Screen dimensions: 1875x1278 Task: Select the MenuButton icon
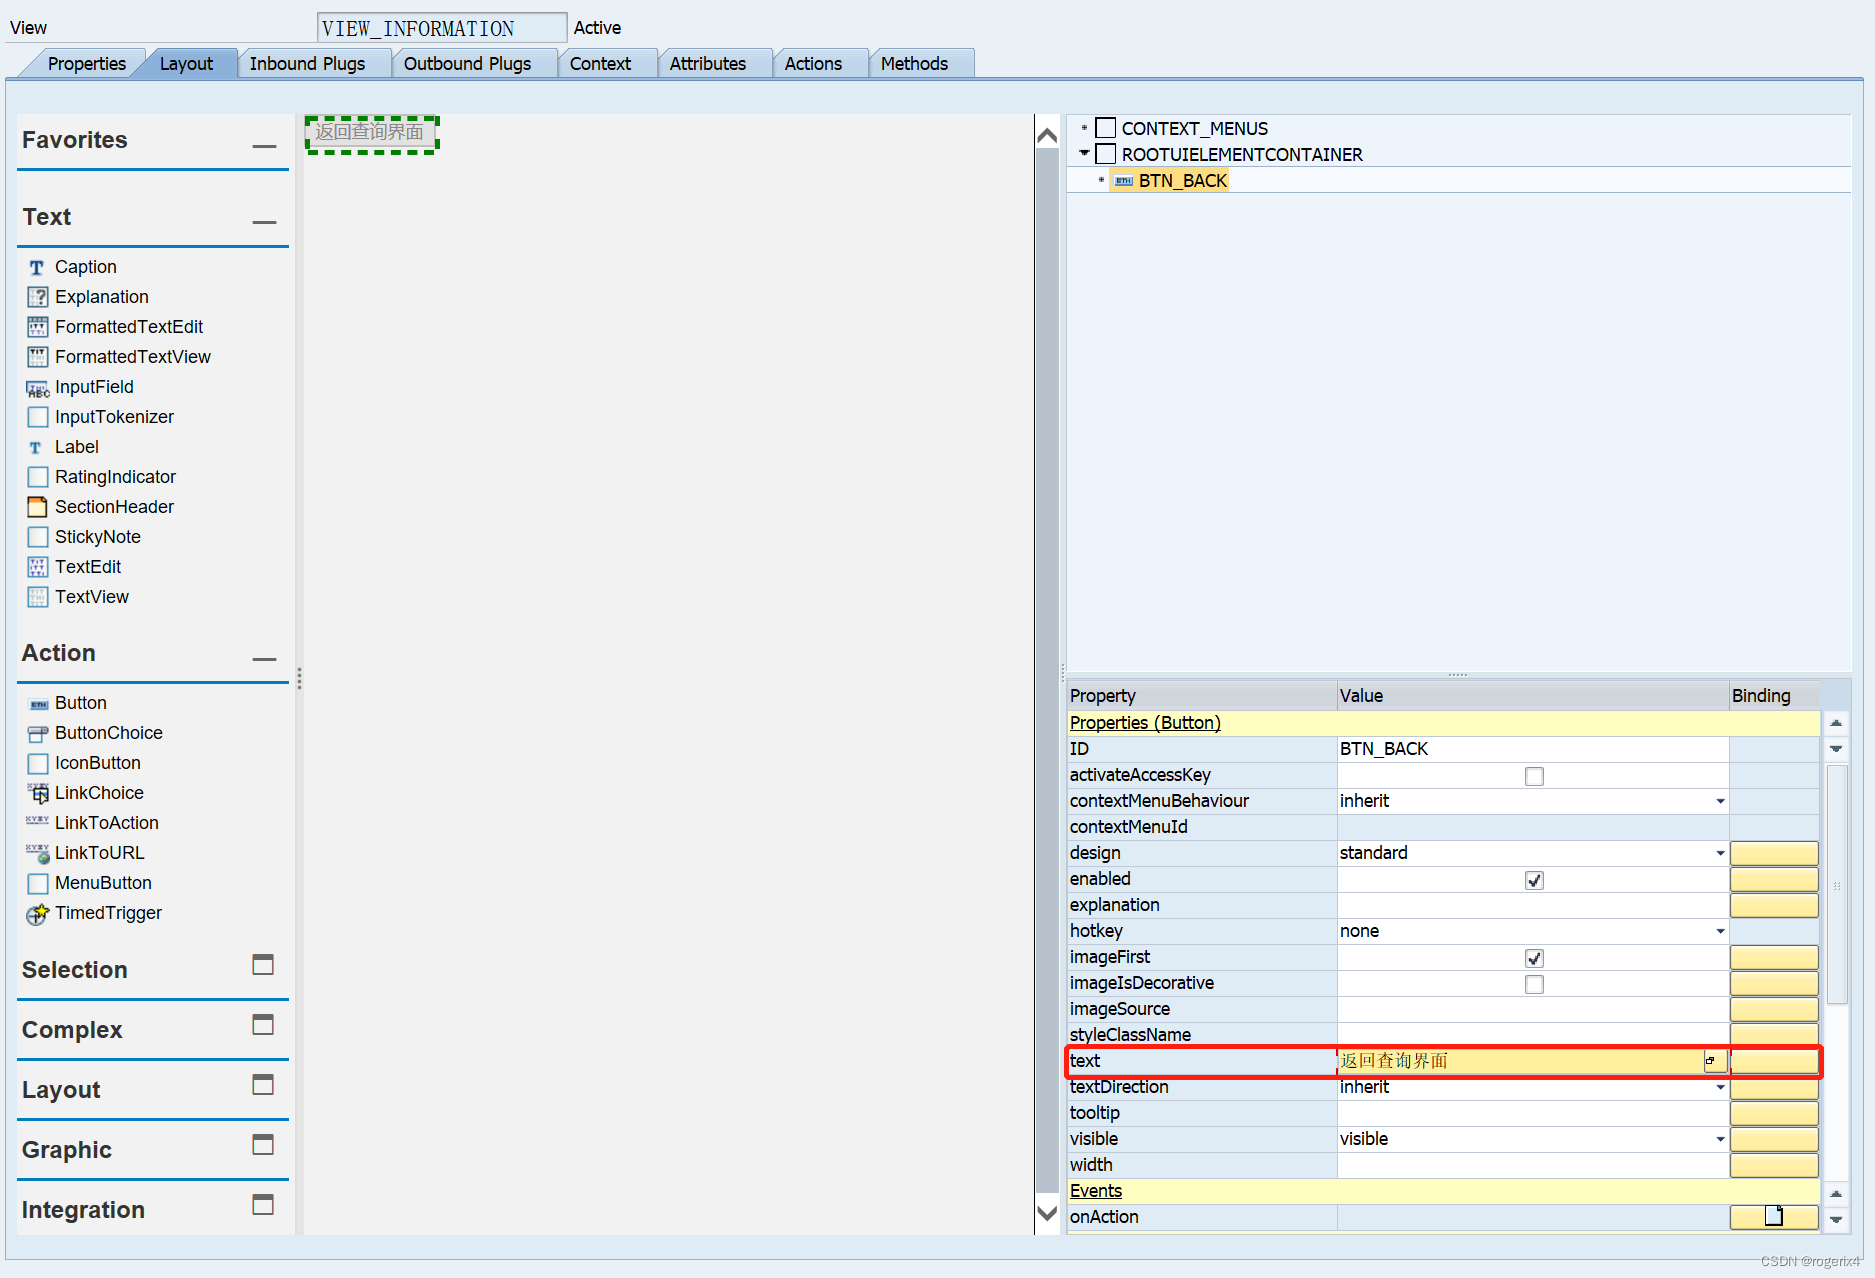pyautogui.click(x=37, y=883)
